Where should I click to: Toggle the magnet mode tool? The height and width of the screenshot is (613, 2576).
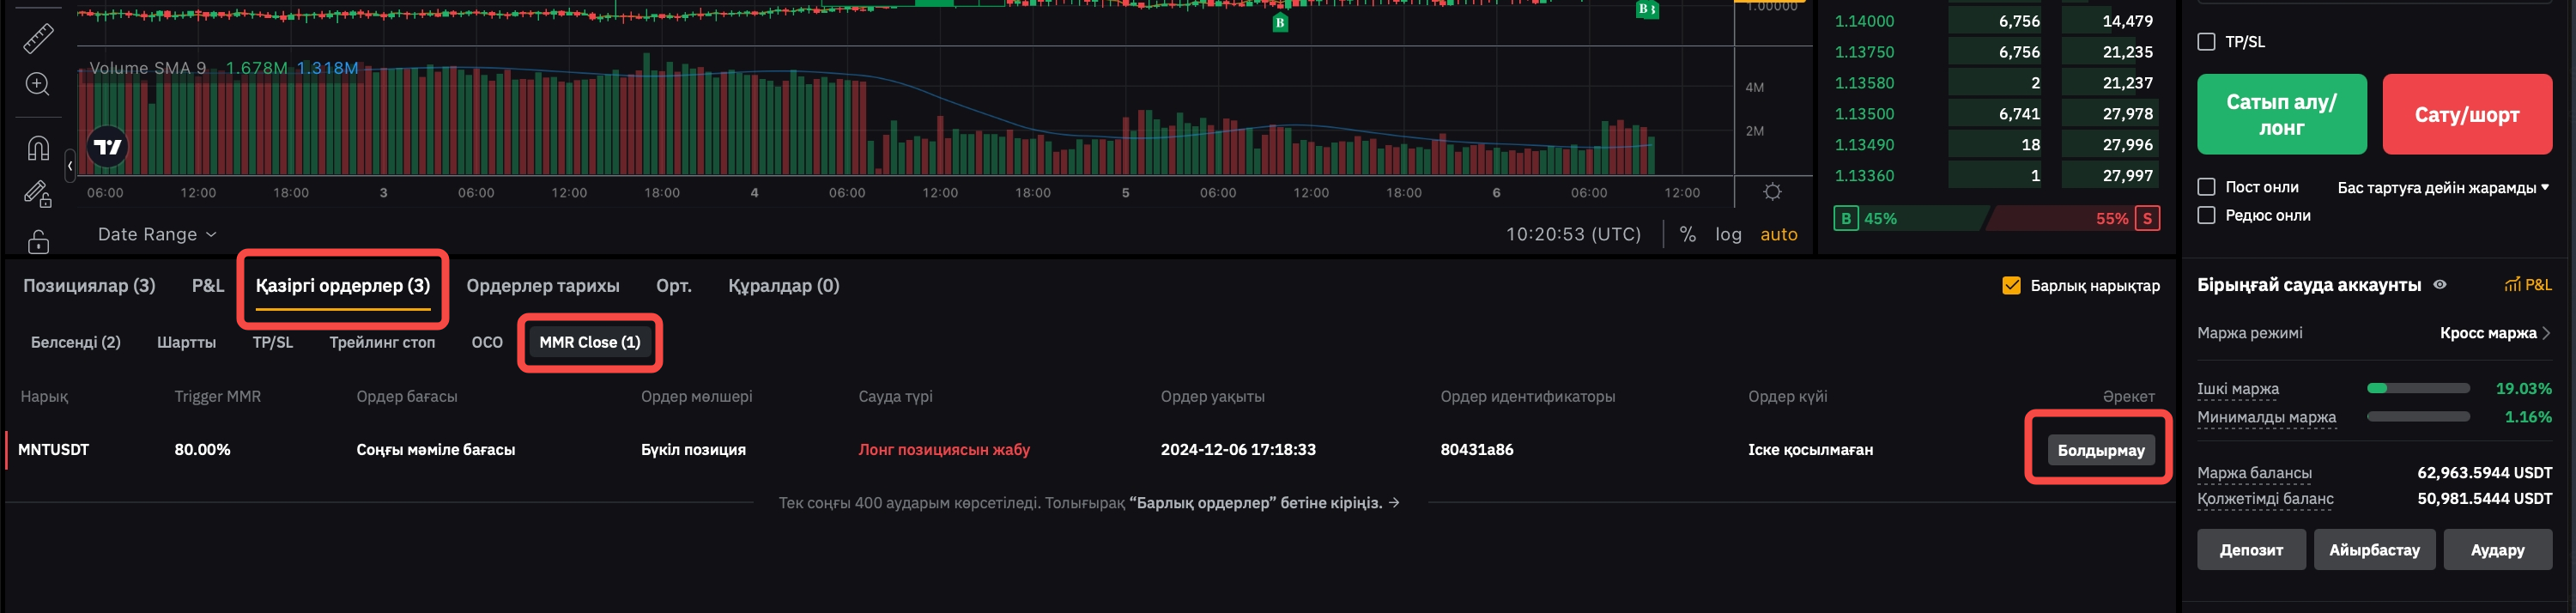[x=38, y=148]
